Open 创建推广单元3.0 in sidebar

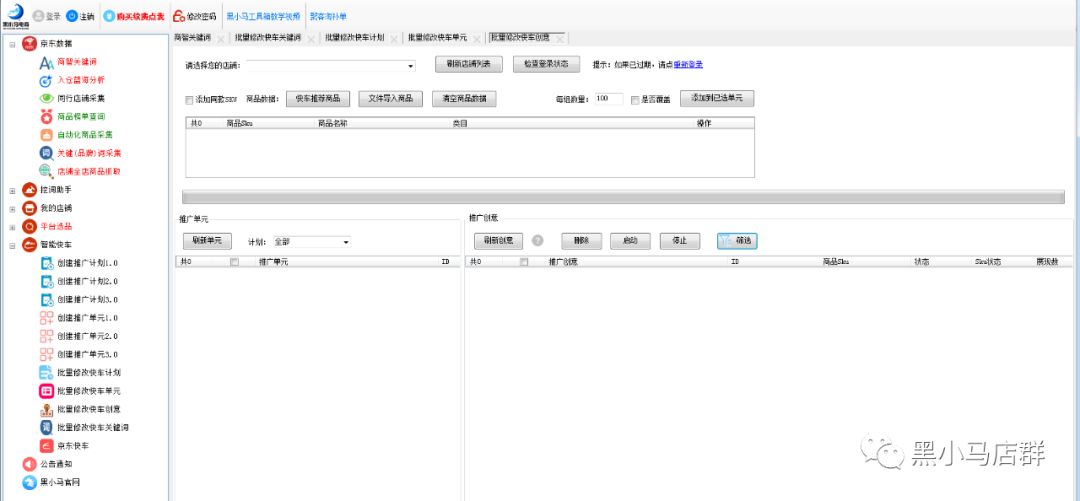click(87, 354)
